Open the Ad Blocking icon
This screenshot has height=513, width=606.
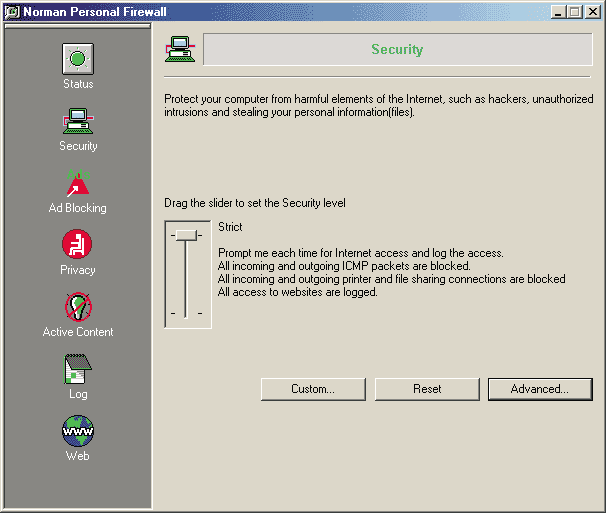78,183
